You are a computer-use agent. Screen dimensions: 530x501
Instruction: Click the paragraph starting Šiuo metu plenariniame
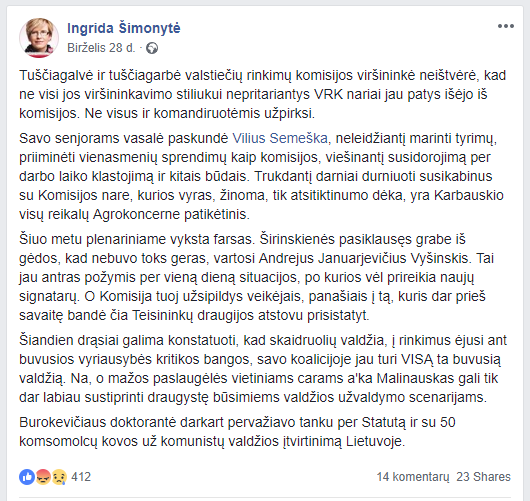pyautogui.click(x=257, y=277)
